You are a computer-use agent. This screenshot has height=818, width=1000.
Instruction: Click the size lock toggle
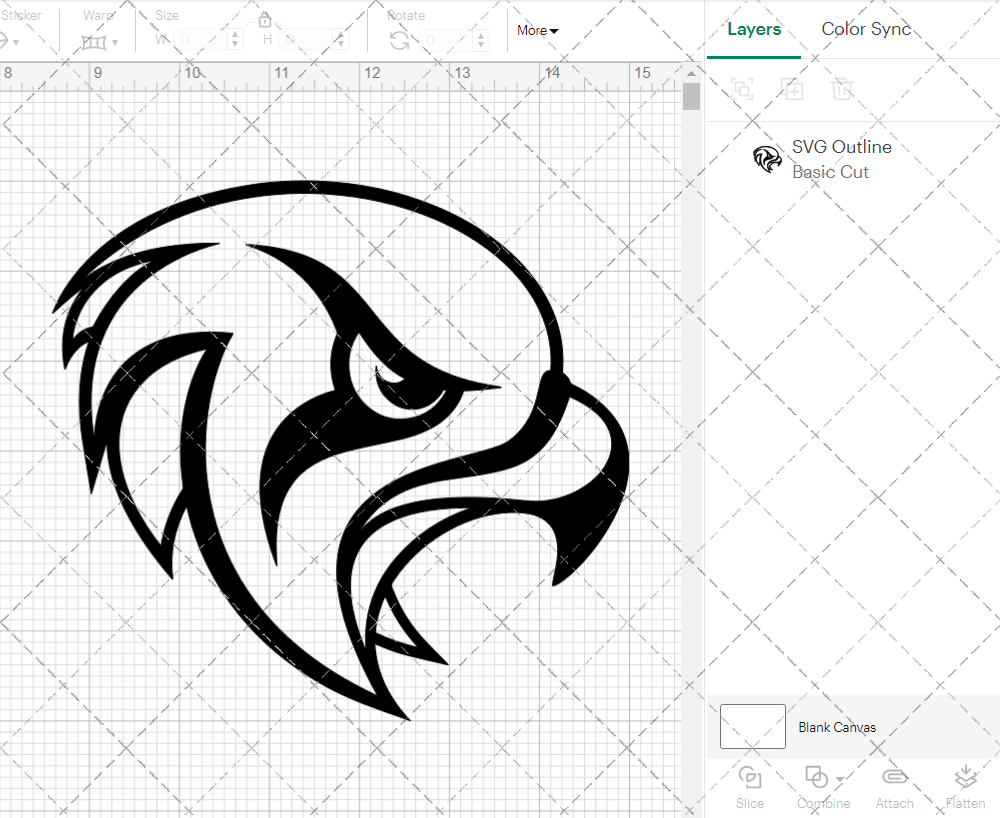(265, 19)
